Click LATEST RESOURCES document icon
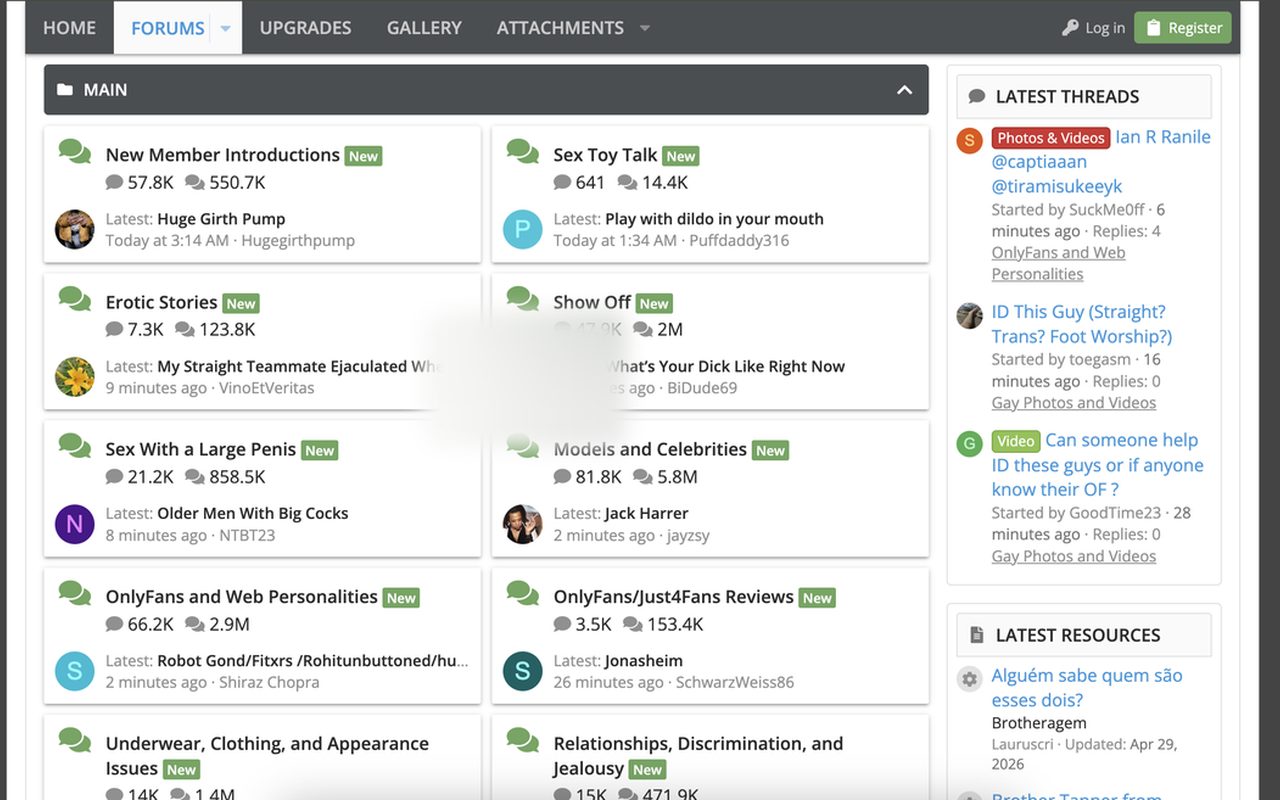The width and height of the screenshot is (1280, 800). pos(977,635)
